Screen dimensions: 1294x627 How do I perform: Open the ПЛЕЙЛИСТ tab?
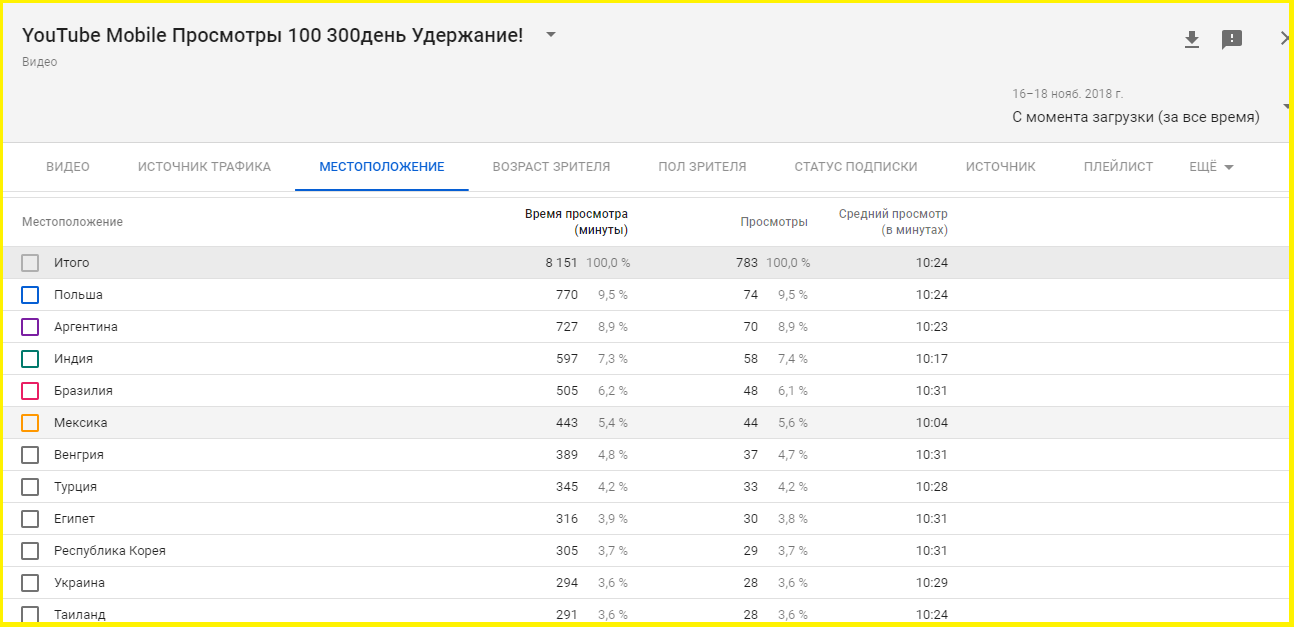click(x=1118, y=167)
